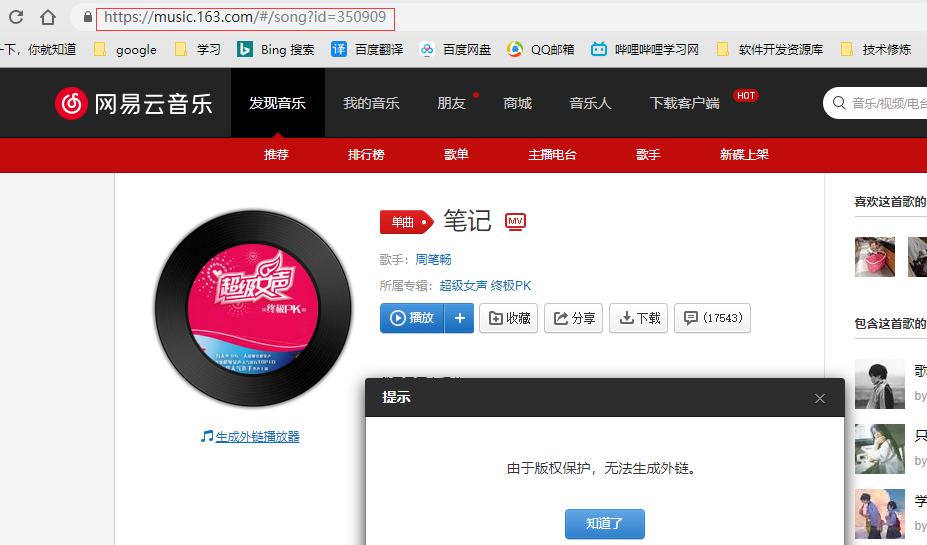
Task: Select 推荐 in the red subnav
Action: click(276, 155)
